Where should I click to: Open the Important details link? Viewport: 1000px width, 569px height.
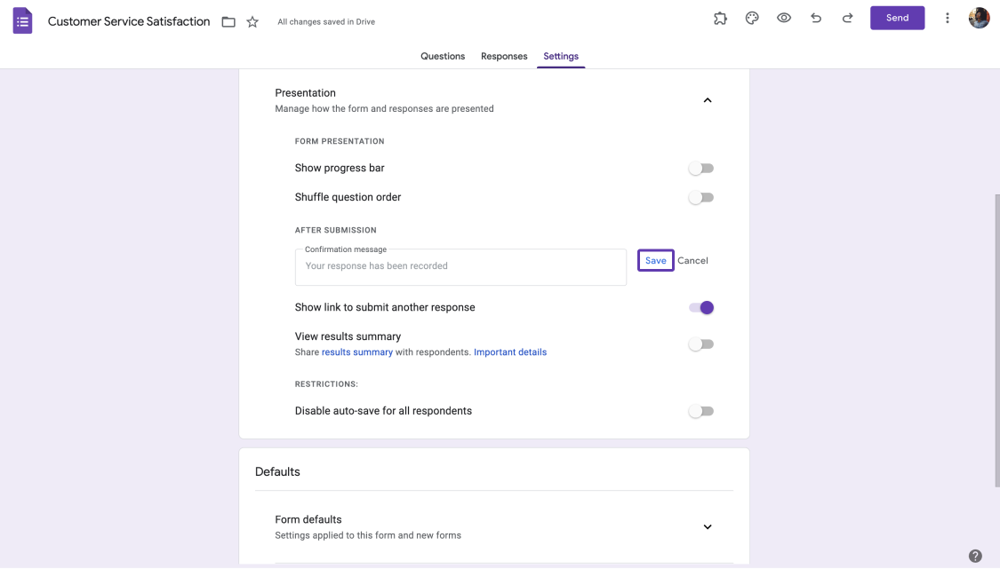[510, 352]
